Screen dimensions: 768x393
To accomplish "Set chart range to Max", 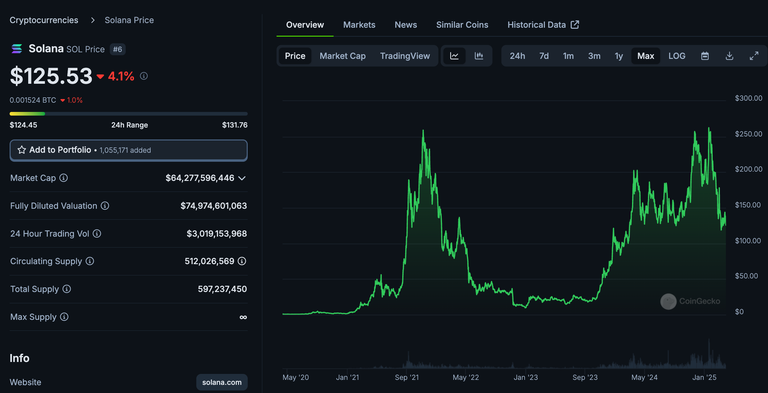I will (646, 56).
